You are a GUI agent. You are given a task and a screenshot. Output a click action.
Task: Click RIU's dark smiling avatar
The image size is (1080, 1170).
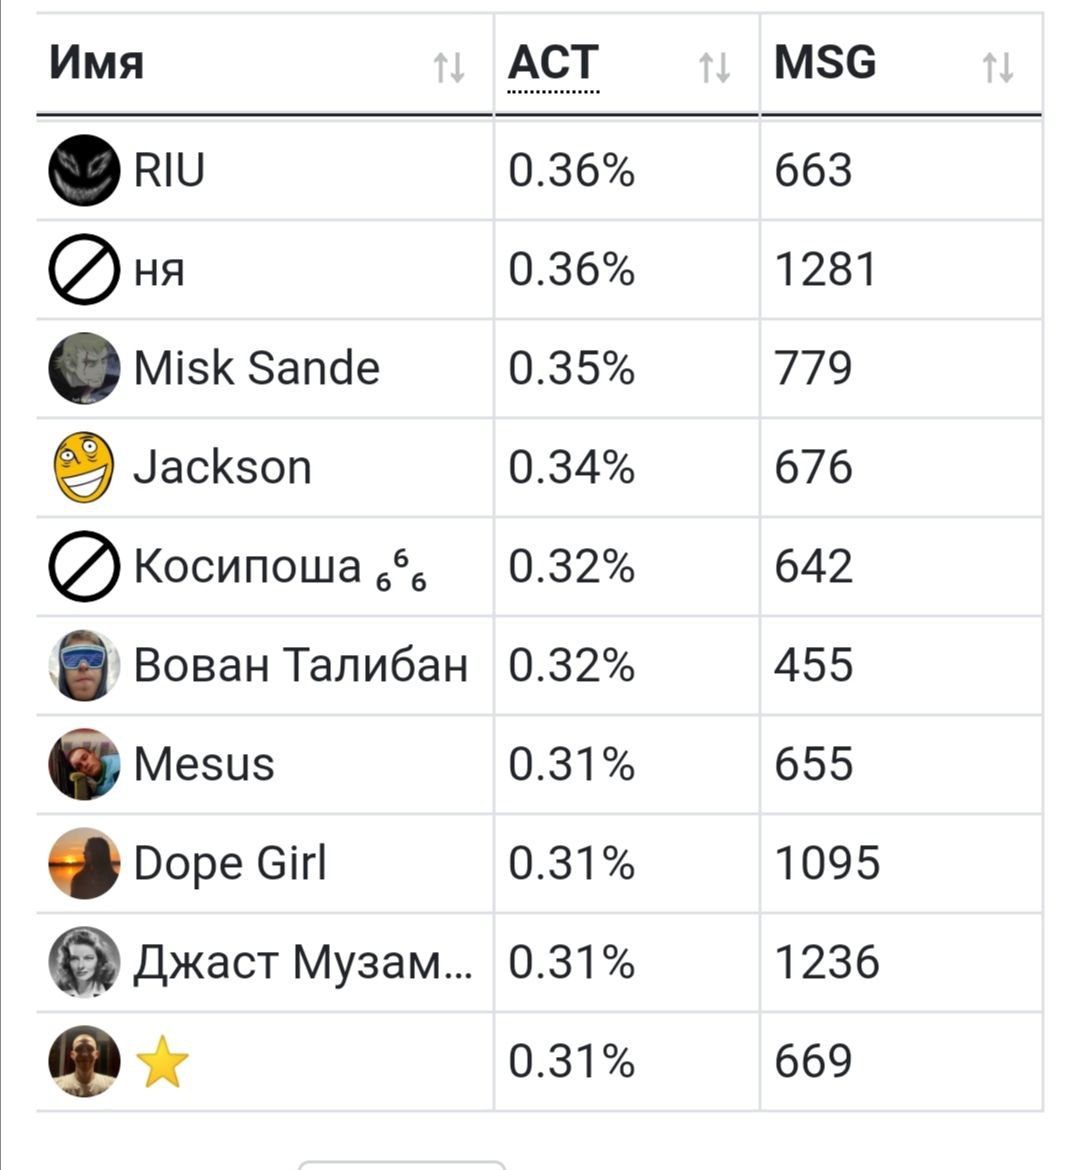point(84,170)
